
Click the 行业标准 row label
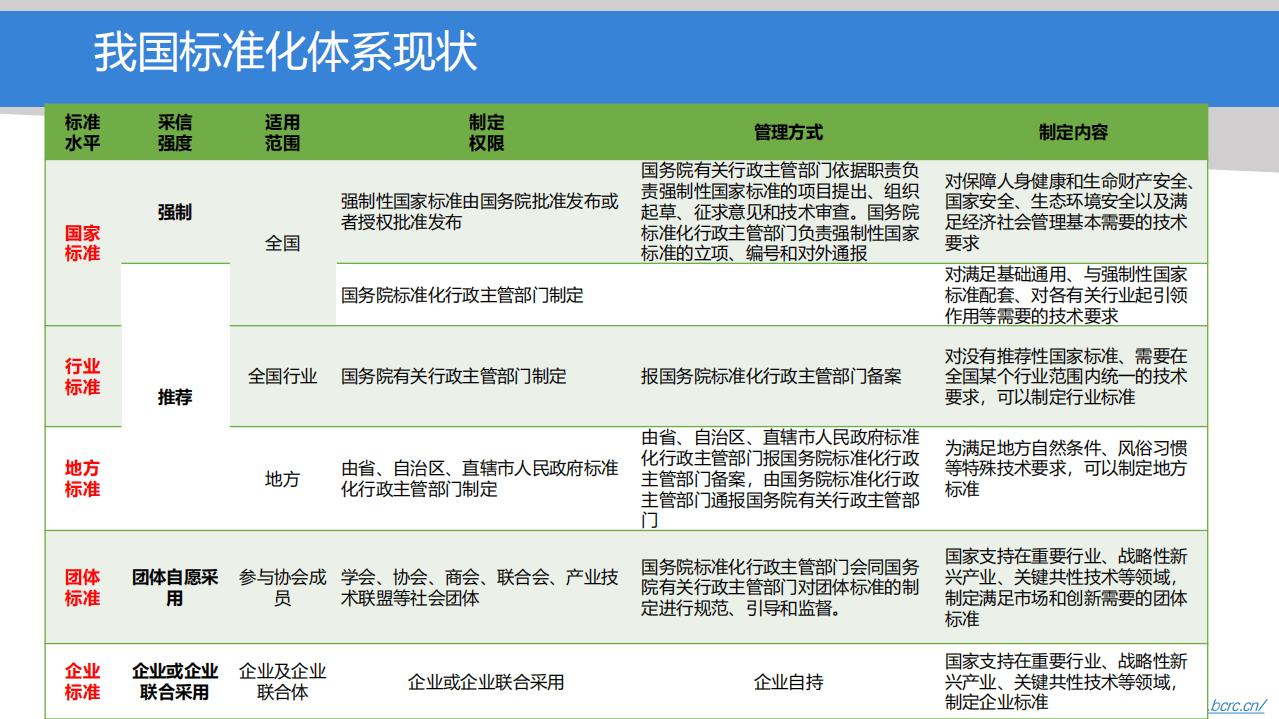tap(82, 375)
